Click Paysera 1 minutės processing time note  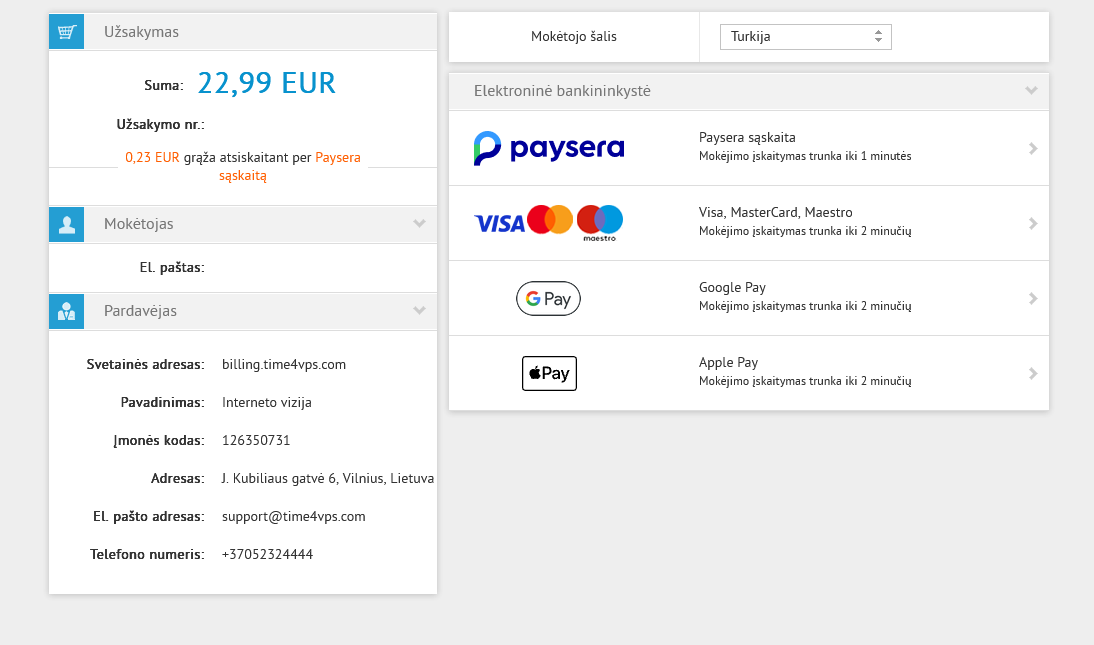tap(805, 156)
